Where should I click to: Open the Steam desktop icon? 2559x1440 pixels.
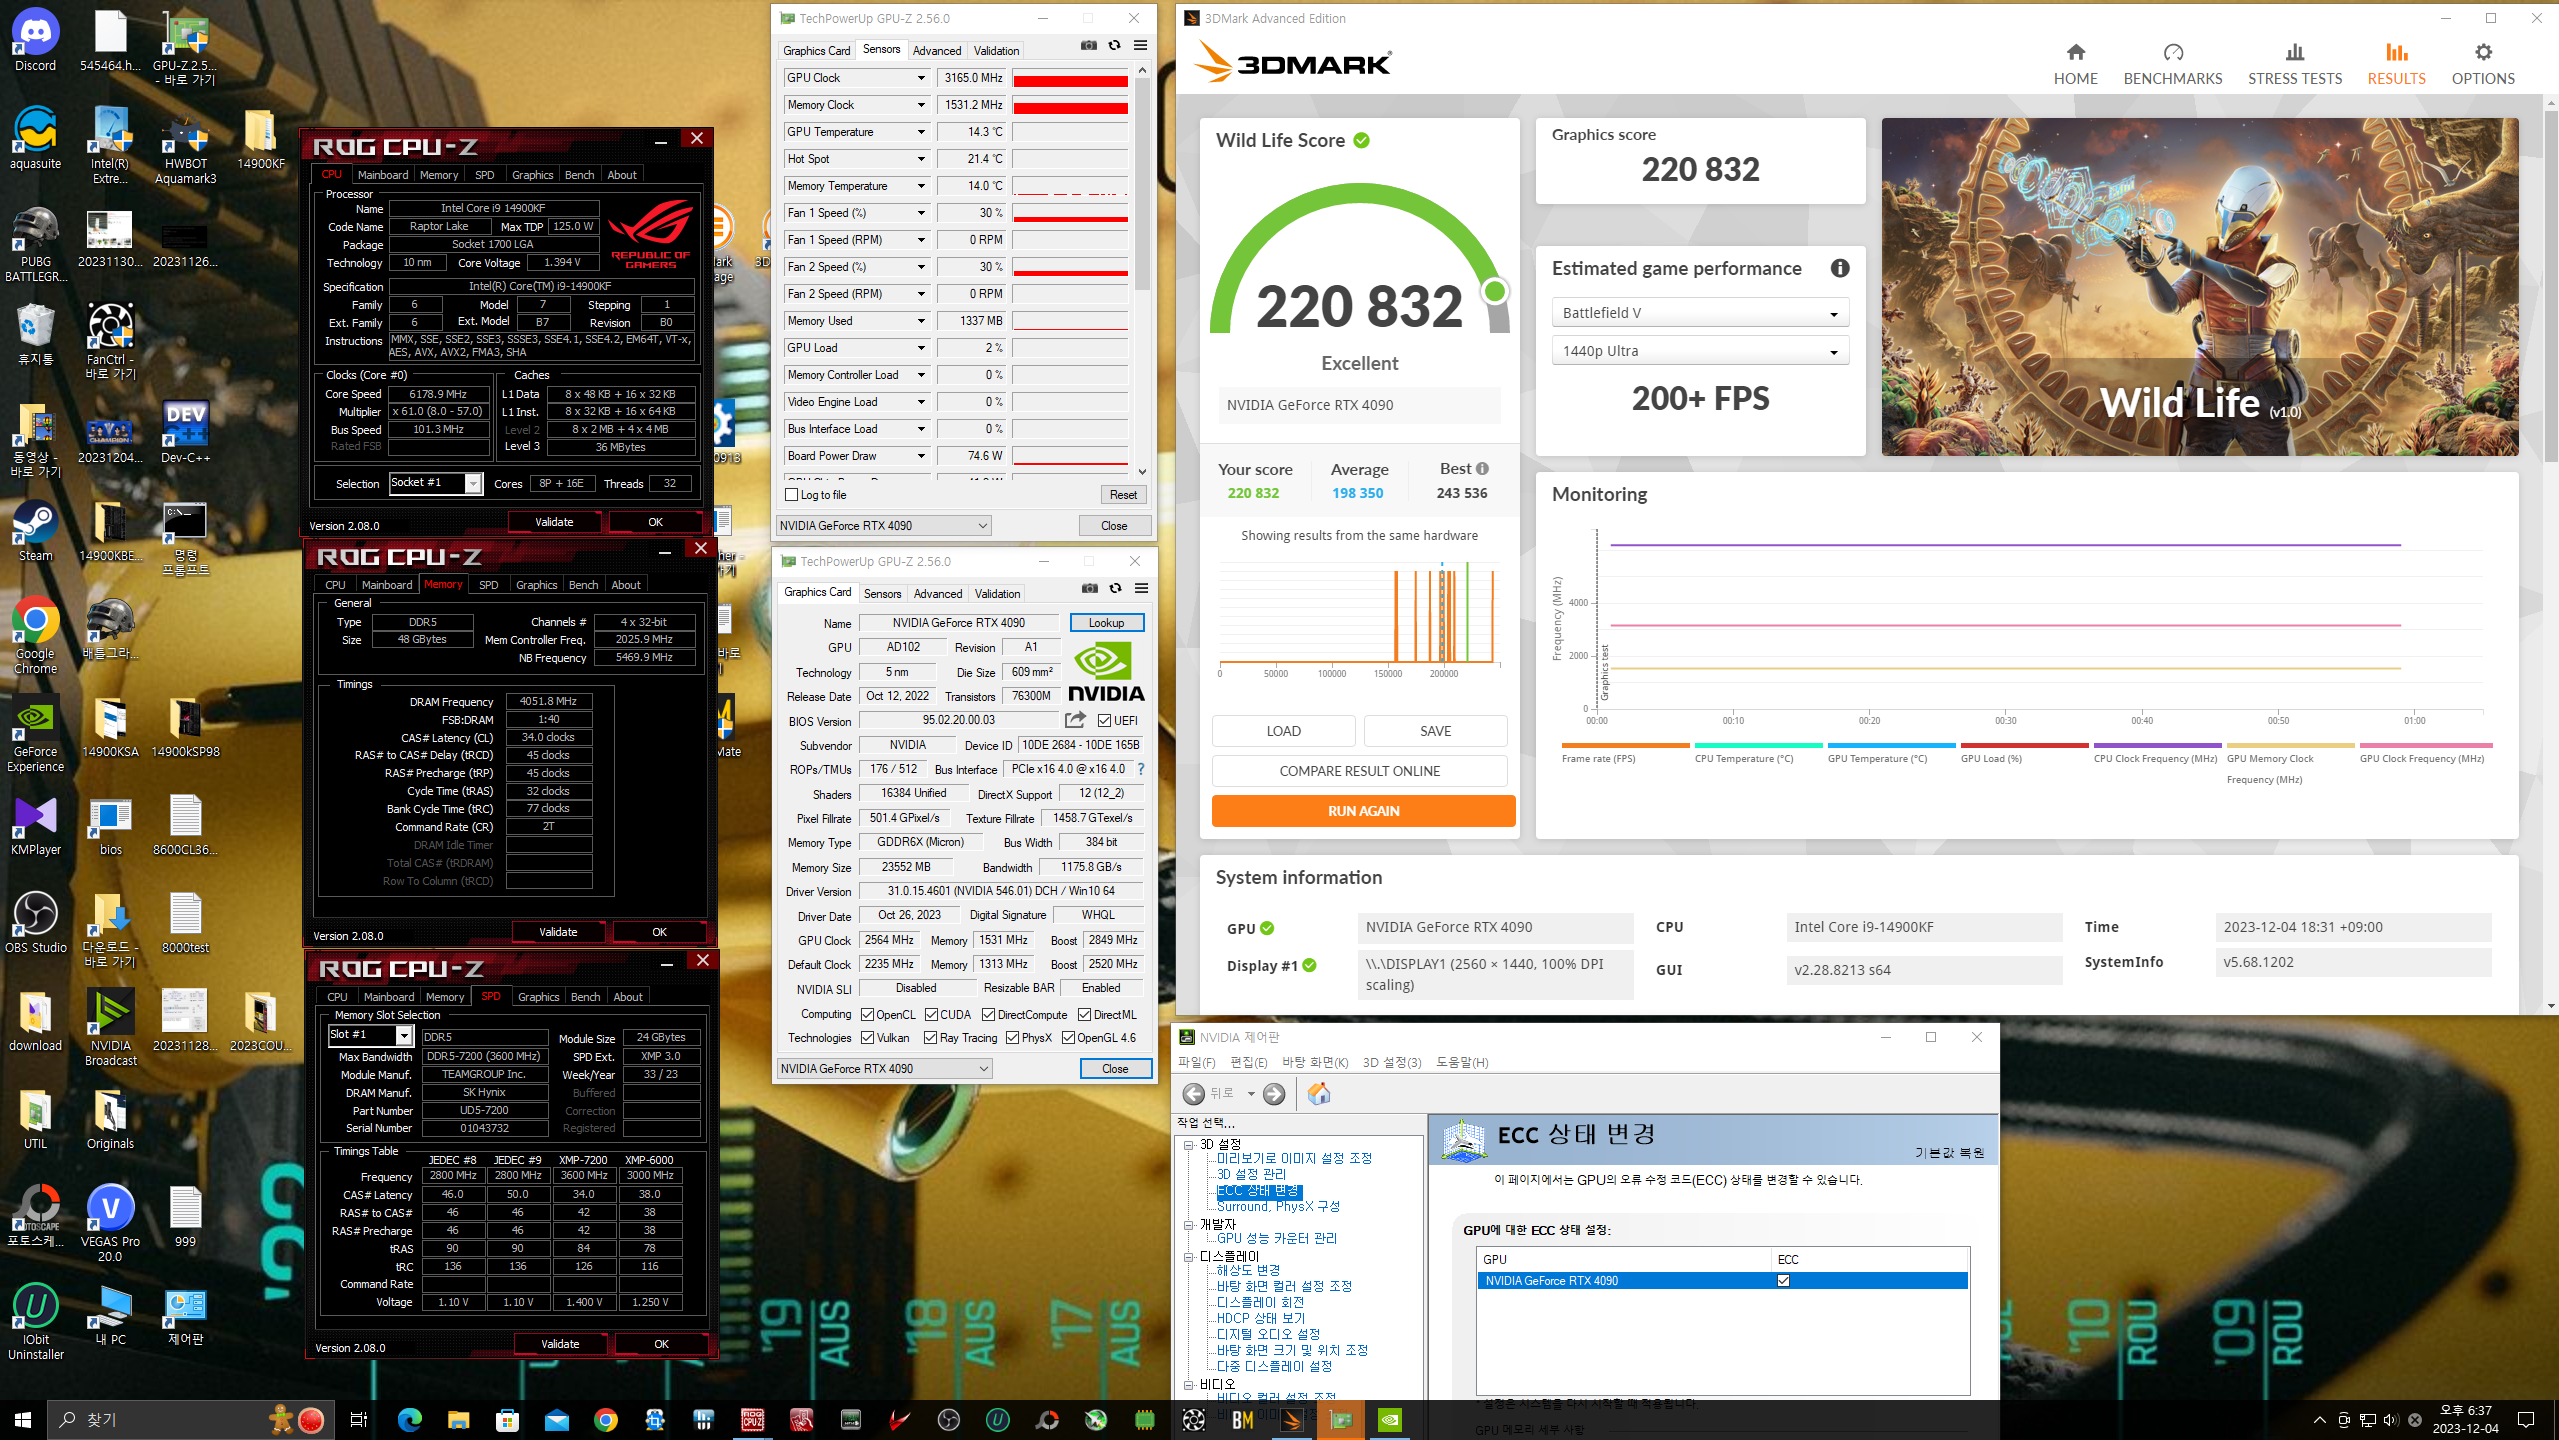tap(35, 530)
